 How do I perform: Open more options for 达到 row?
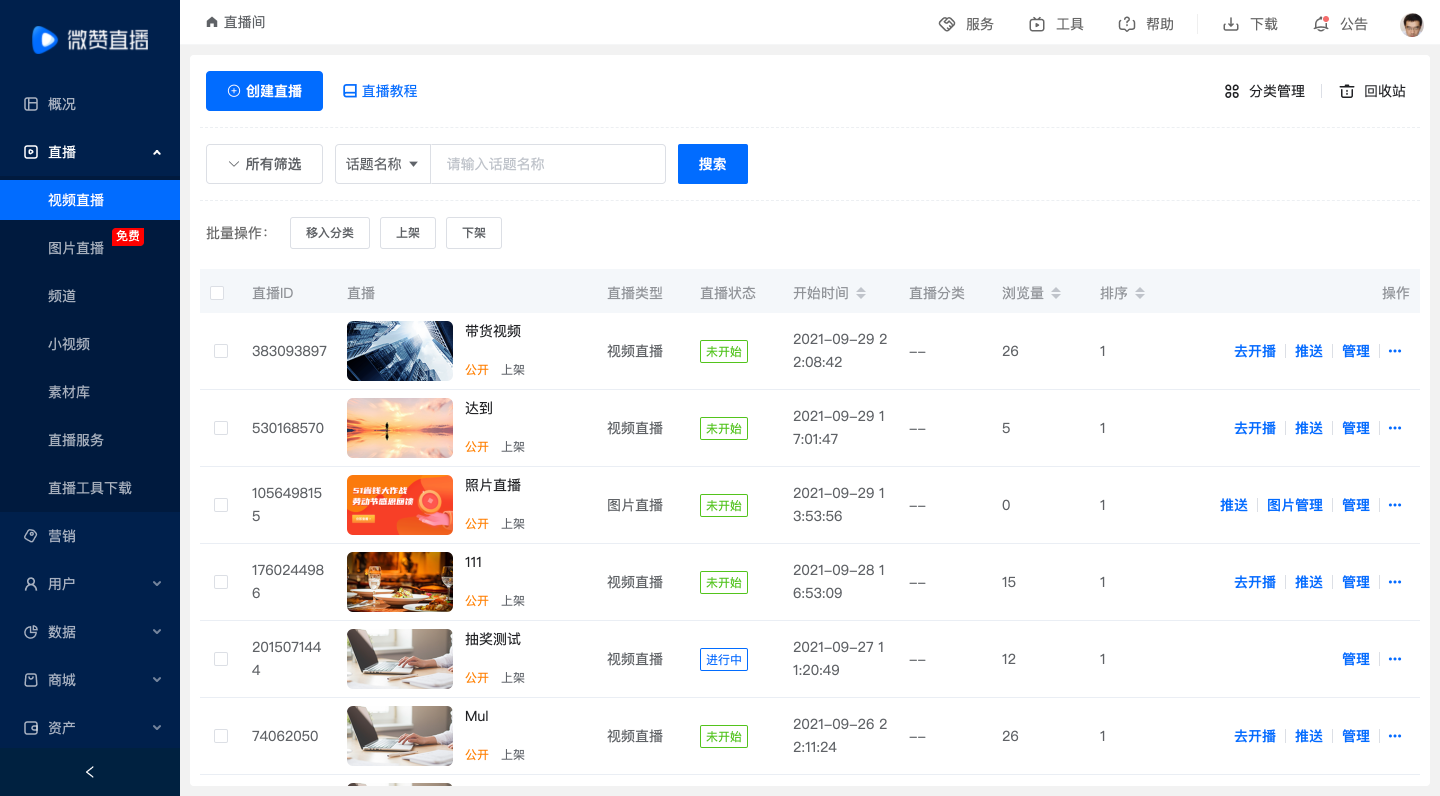point(1395,428)
